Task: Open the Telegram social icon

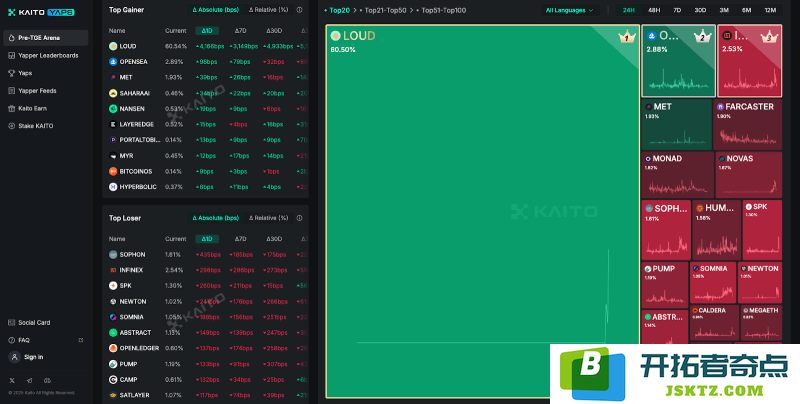Action: pos(30,381)
